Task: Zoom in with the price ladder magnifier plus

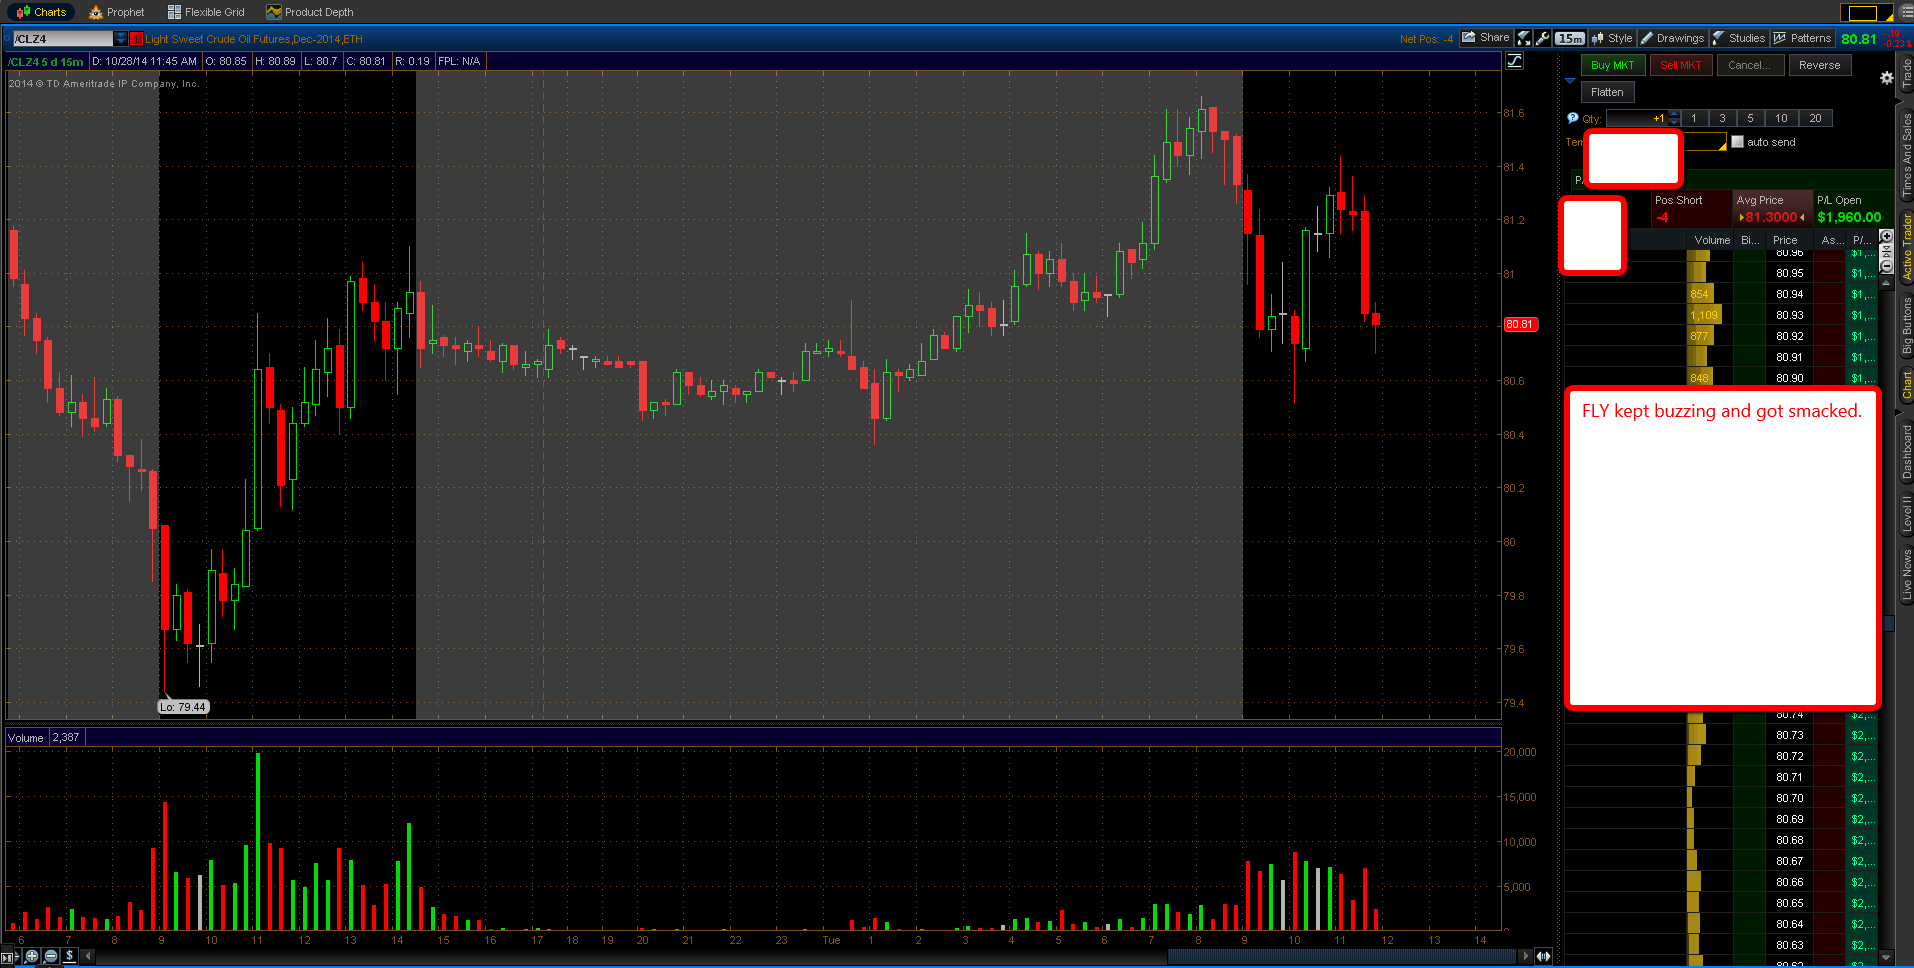Action: 1887,236
